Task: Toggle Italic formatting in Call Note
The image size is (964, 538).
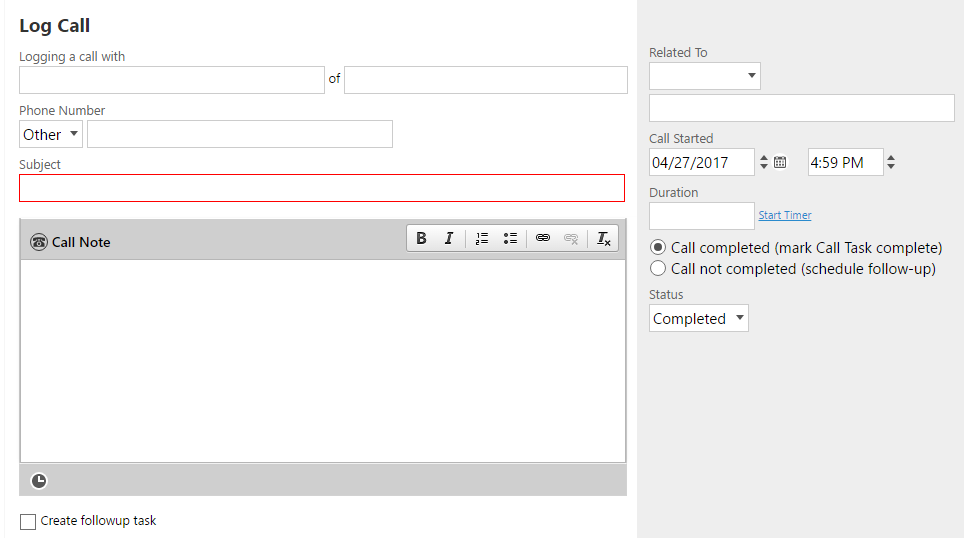Action: (449, 239)
